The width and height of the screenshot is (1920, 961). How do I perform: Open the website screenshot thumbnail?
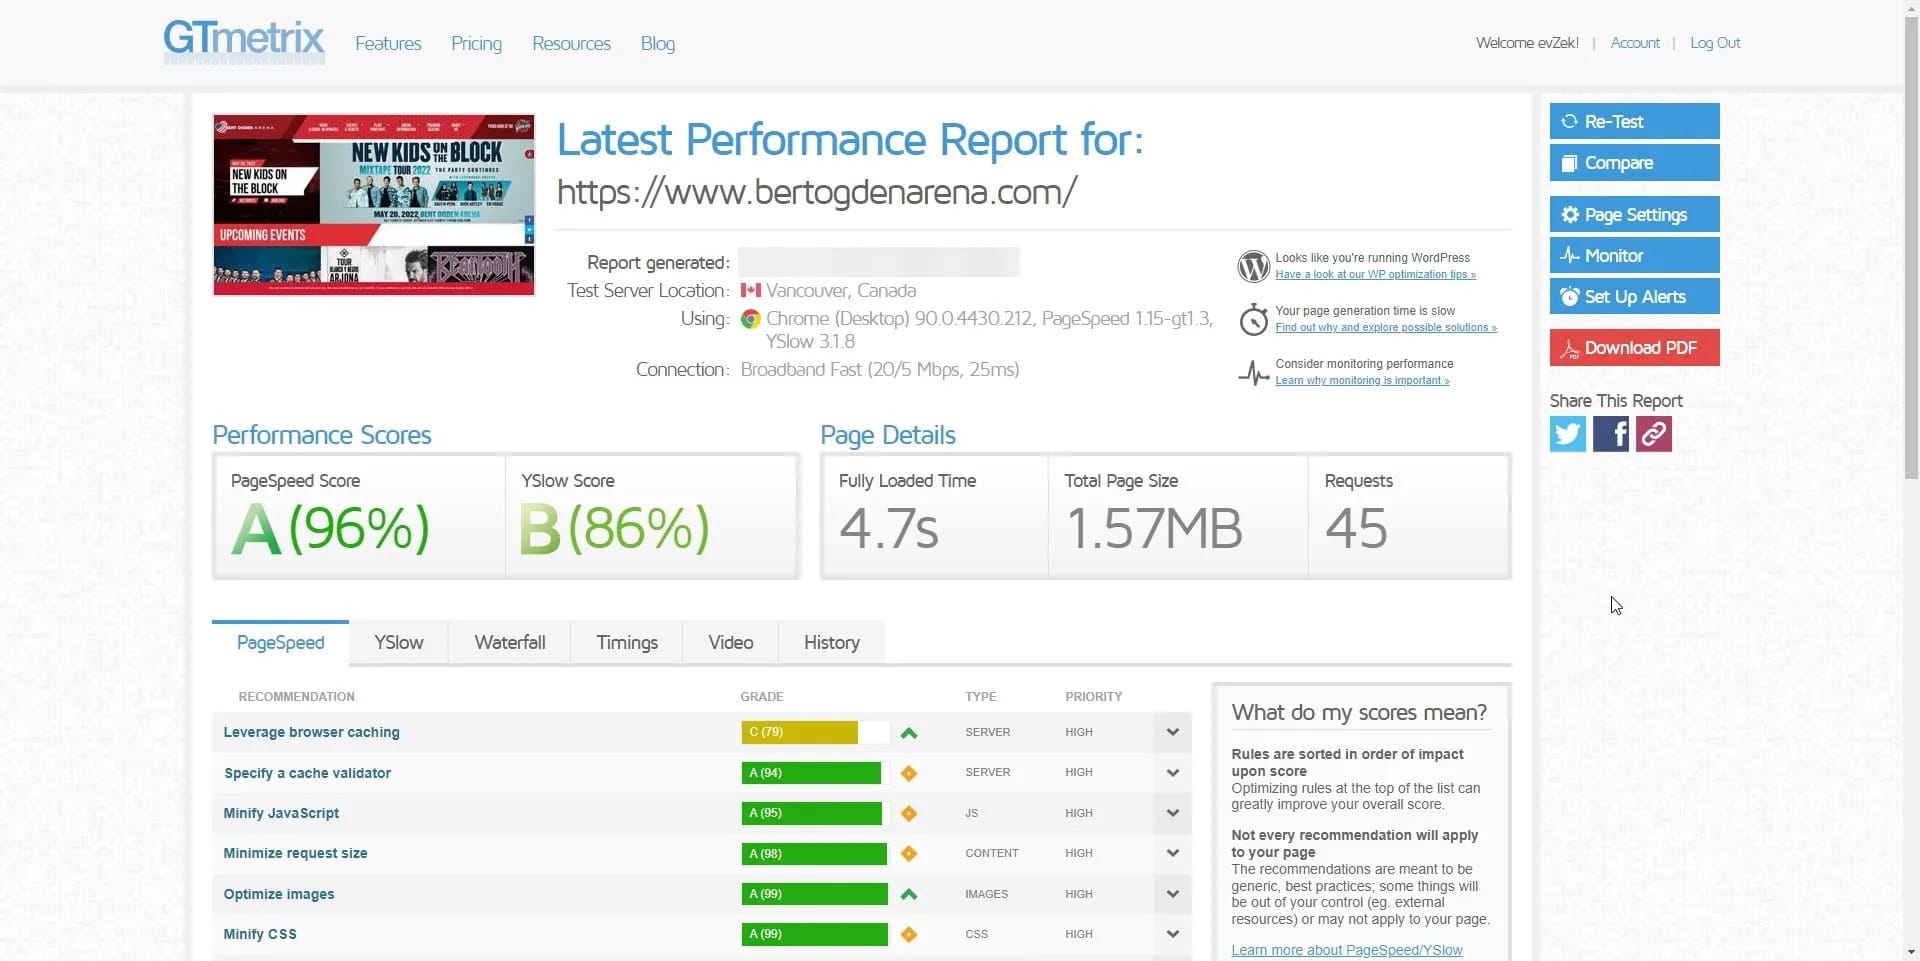pos(373,205)
